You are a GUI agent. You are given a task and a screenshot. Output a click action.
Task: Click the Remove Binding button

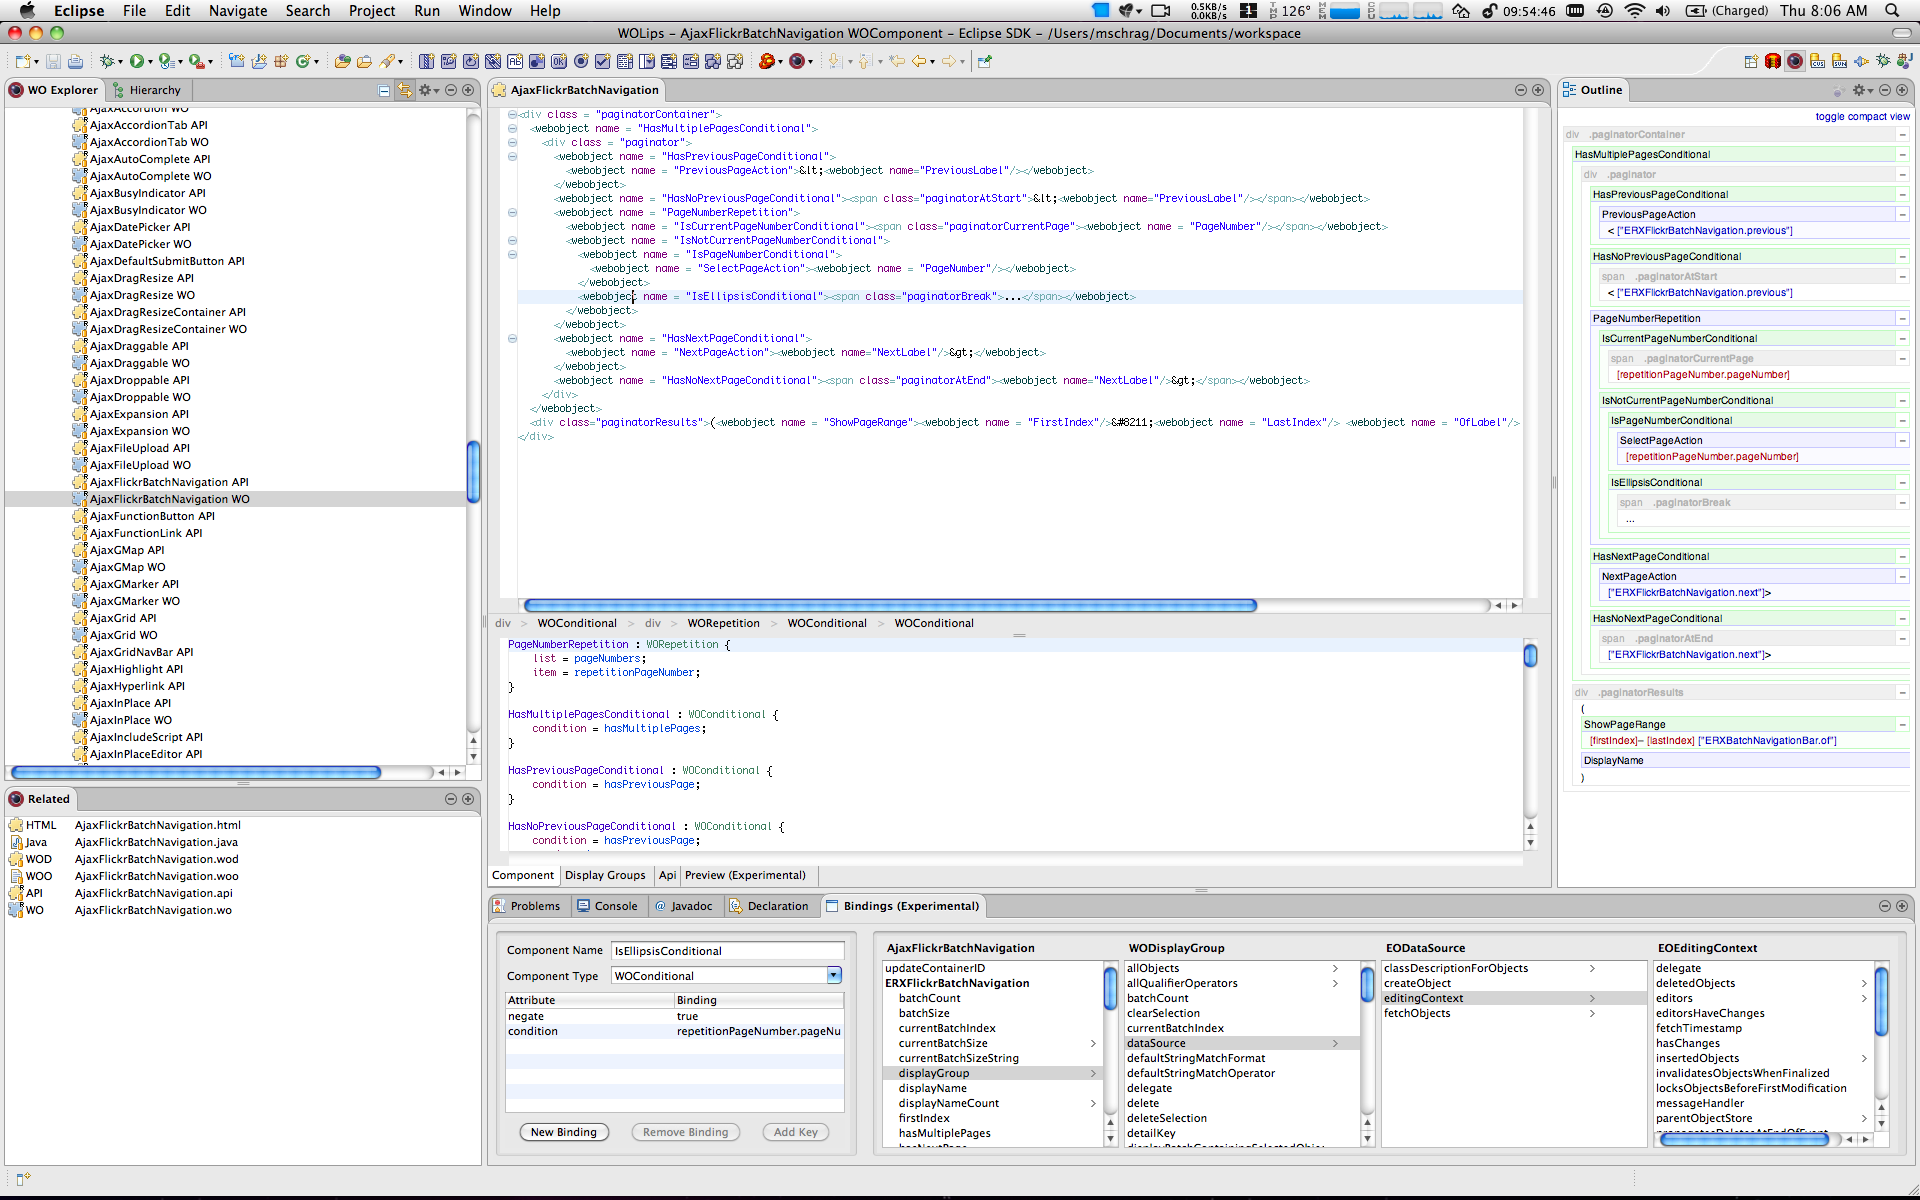[x=686, y=1132]
